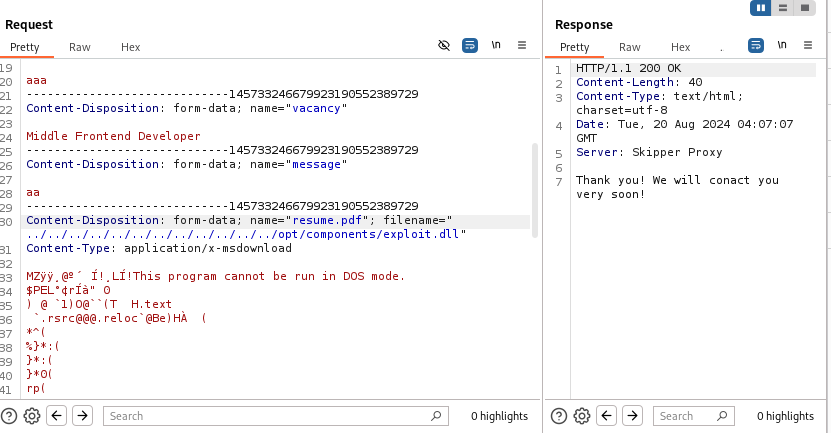Open Response search help icon
831x433 pixels.
coord(559,416)
